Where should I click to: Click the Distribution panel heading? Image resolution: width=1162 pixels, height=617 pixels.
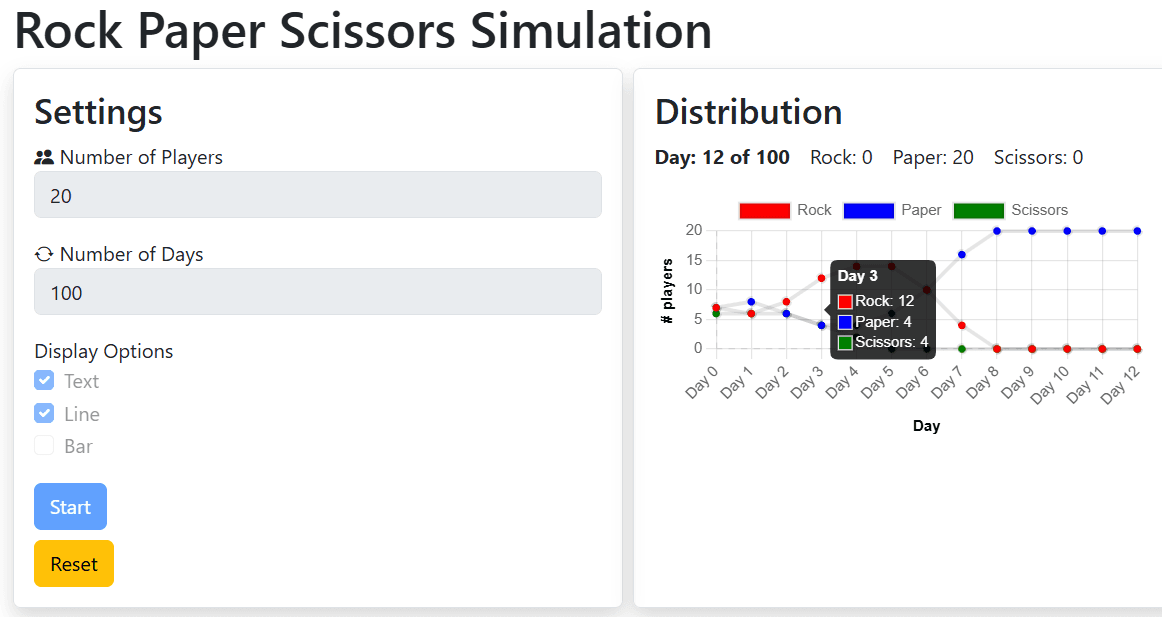tap(748, 112)
